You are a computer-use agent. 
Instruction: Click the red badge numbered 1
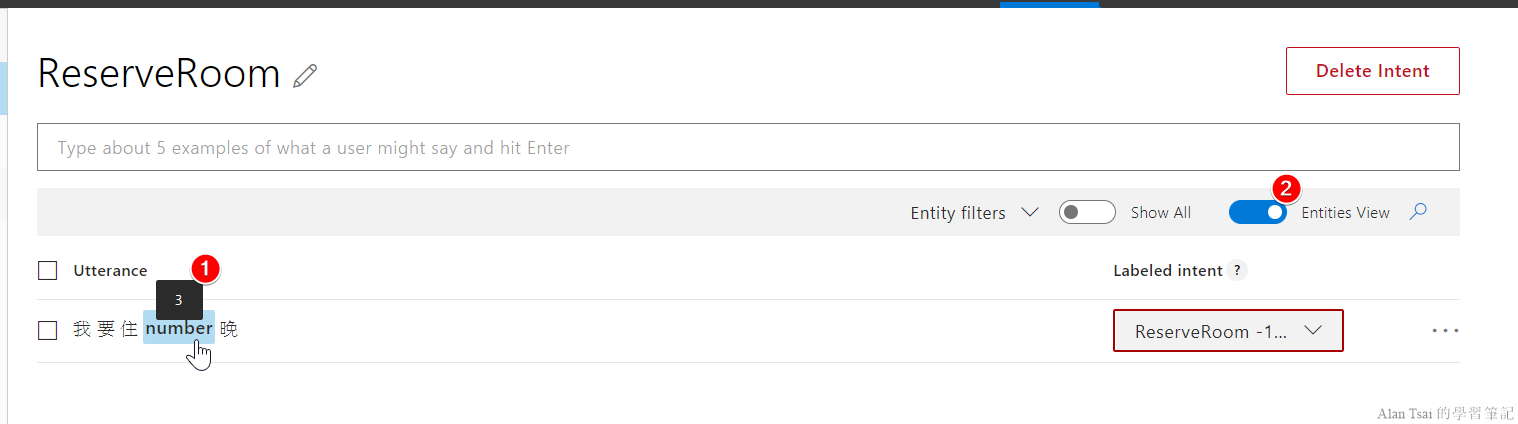(x=205, y=268)
